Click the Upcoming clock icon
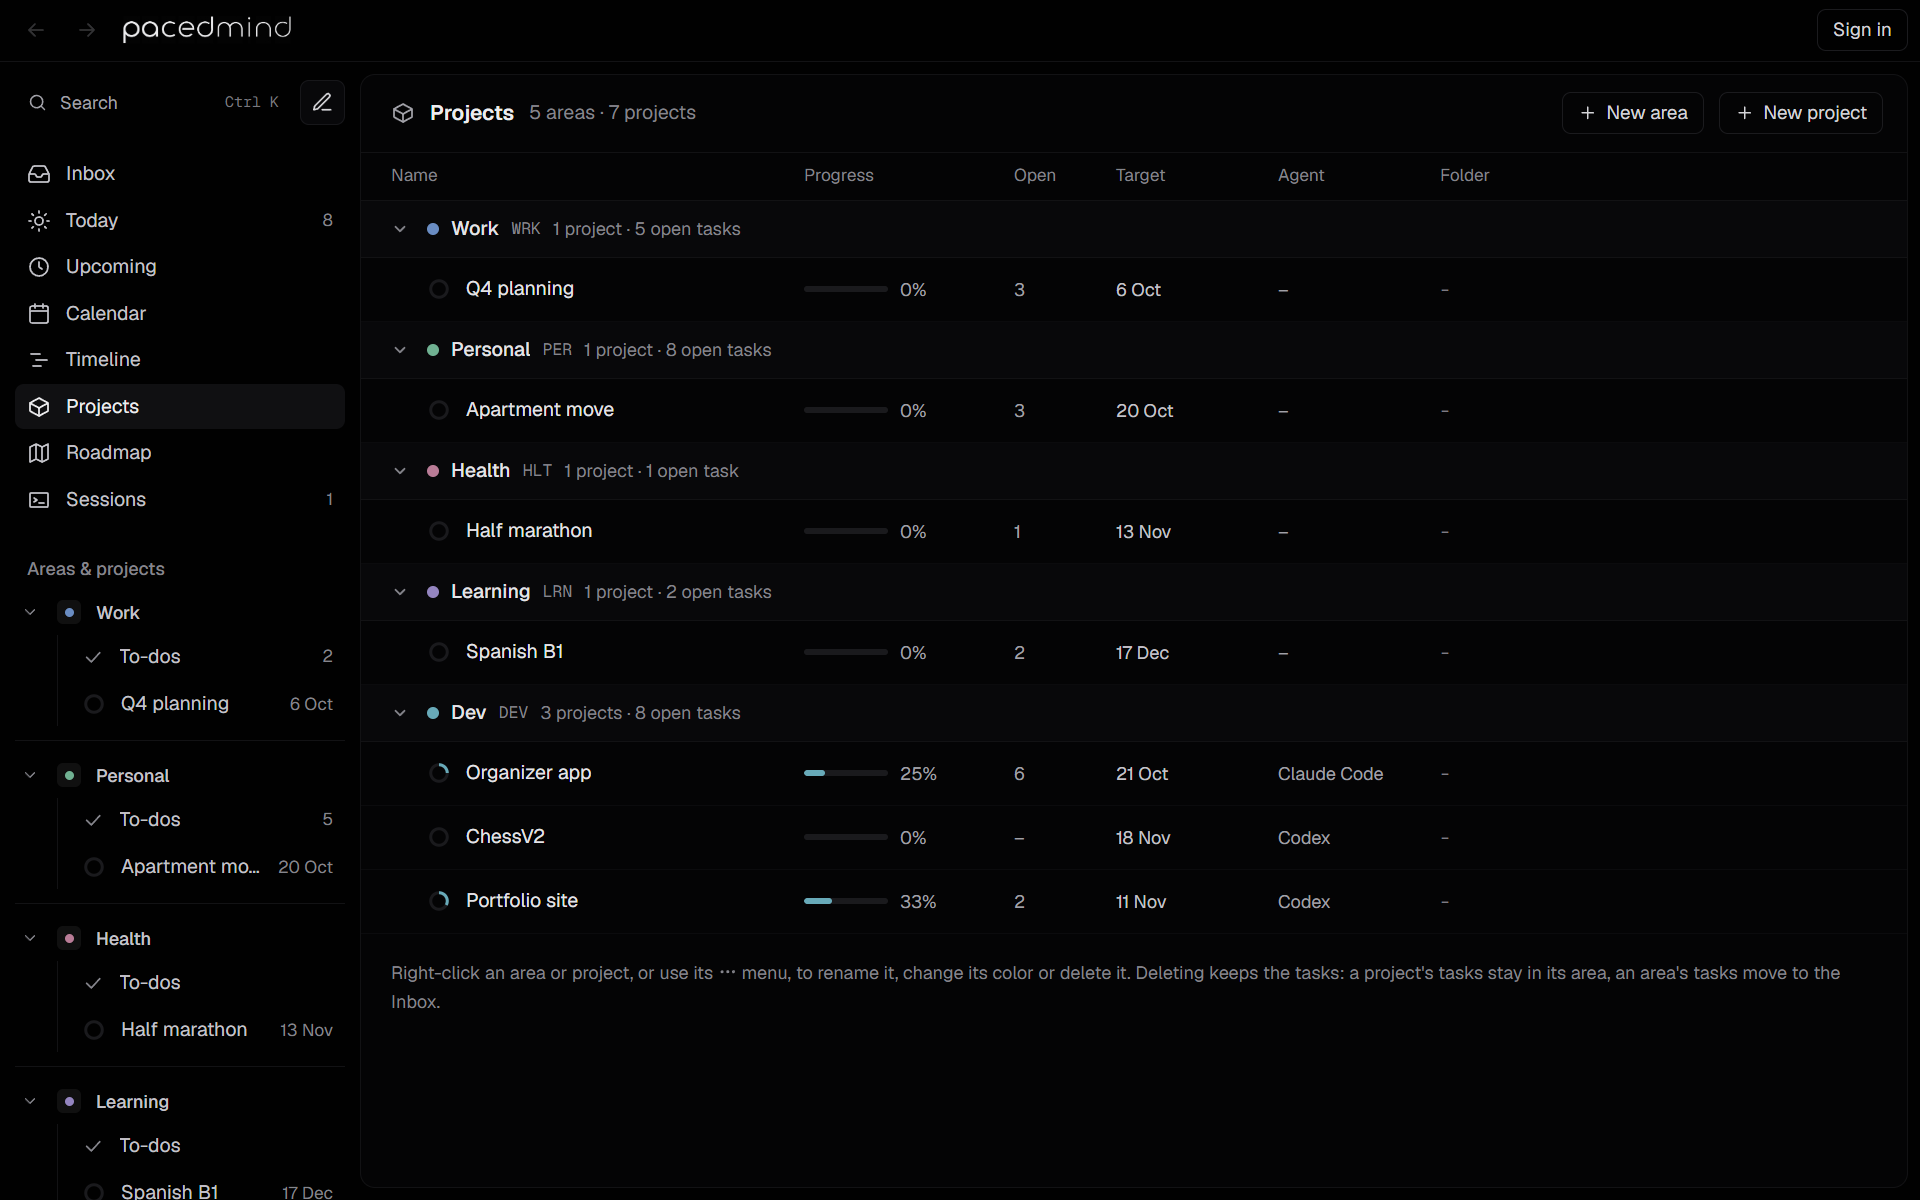 pos(39,267)
